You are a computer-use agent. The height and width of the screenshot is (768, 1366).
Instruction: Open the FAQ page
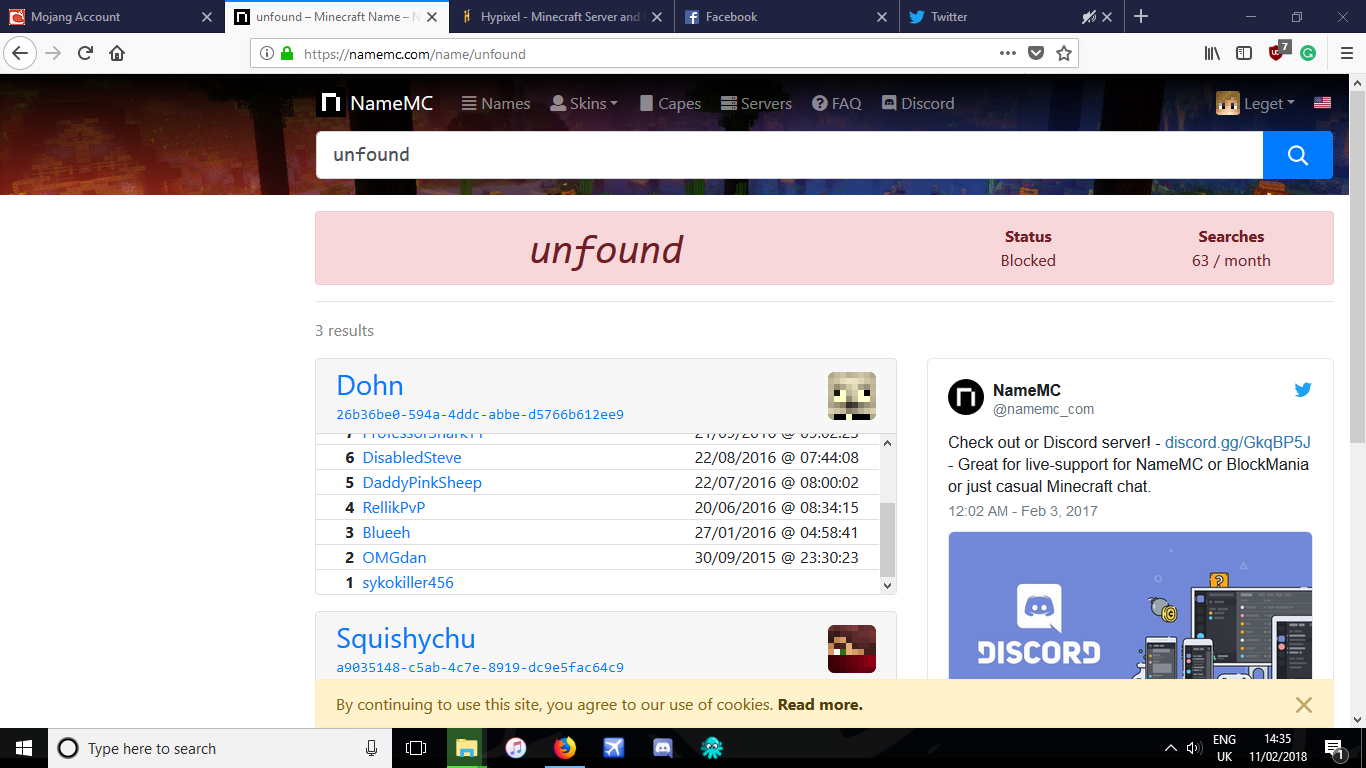836,103
